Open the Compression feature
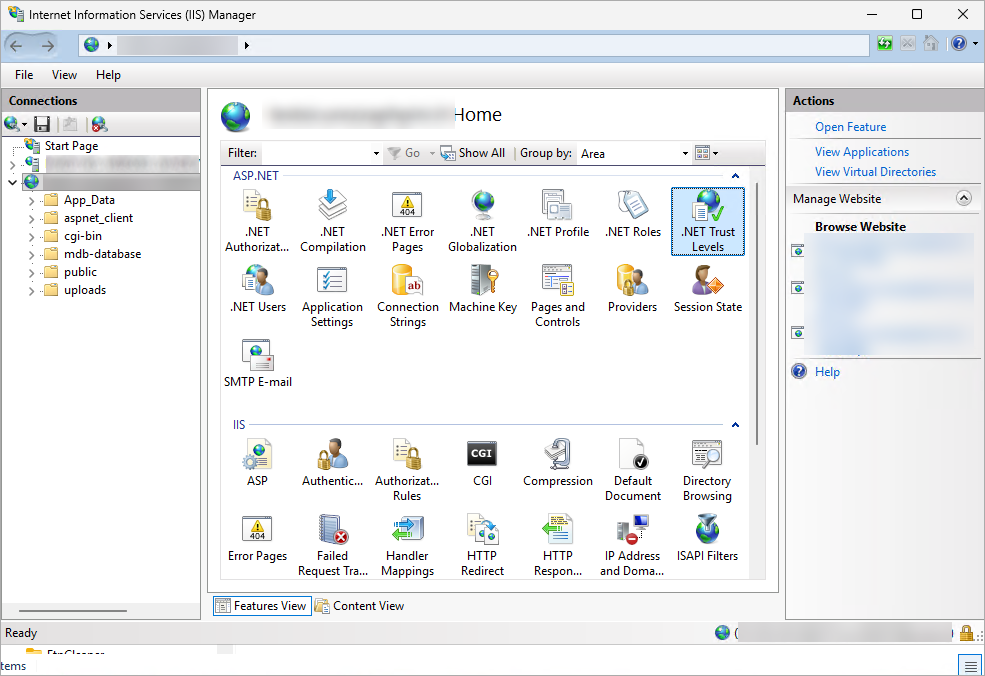The height and width of the screenshot is (676, 985). point(558,462)
